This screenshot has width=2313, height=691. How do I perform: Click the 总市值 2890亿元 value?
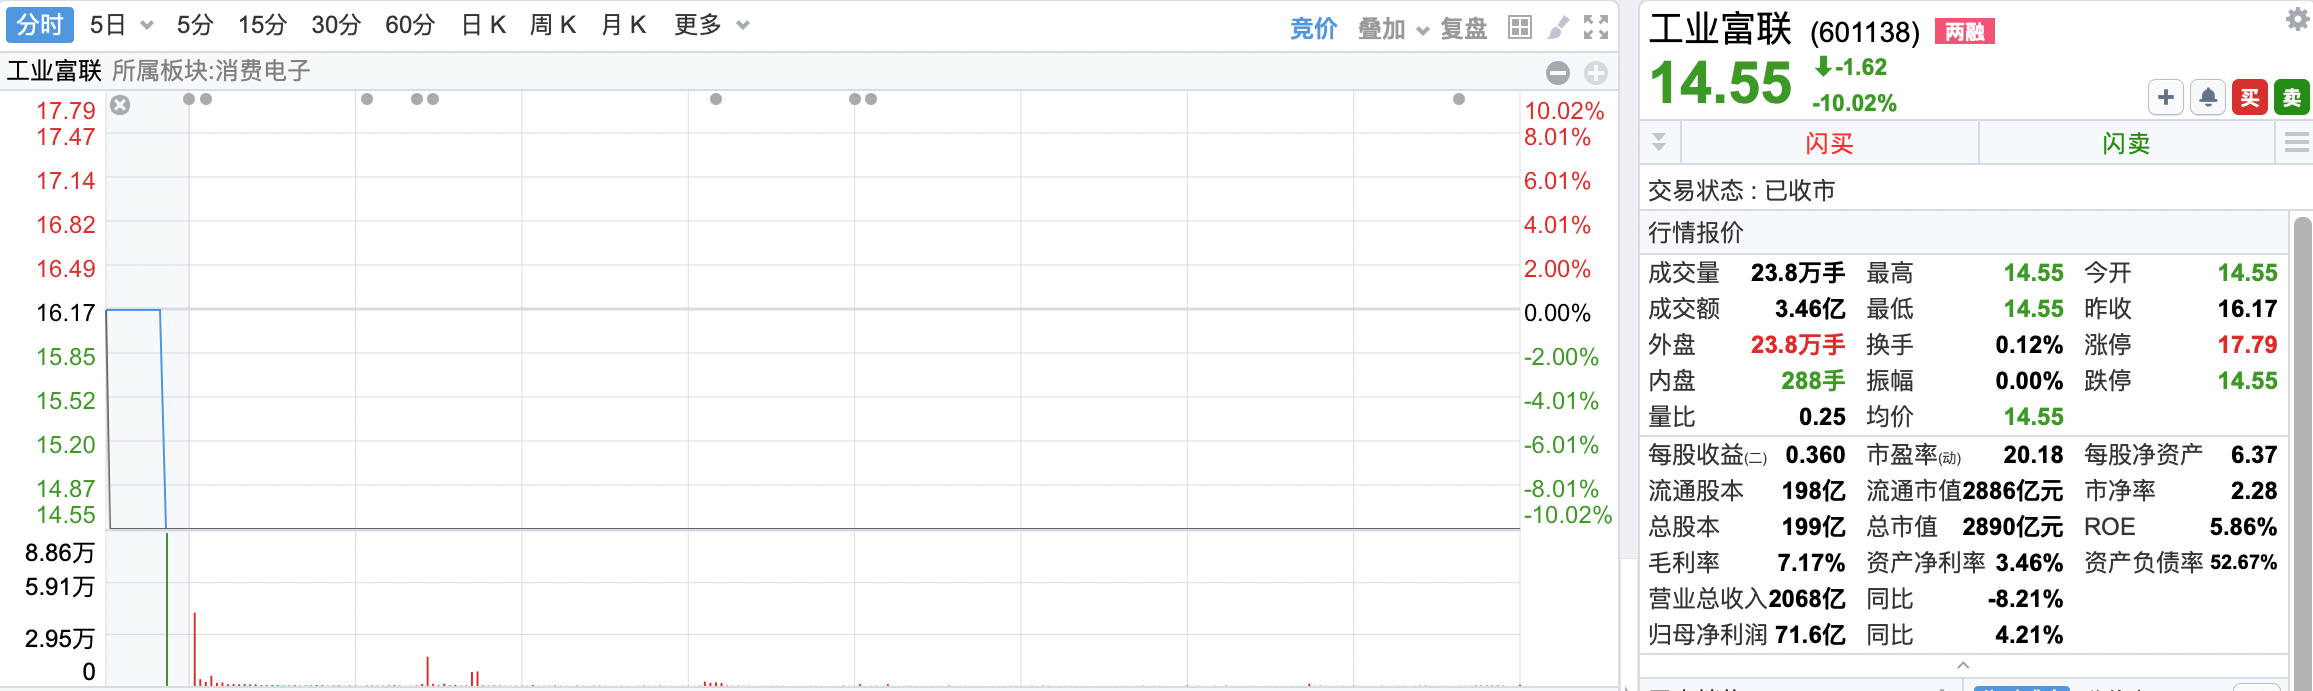pyautogui.click(x=2012, y=527)
